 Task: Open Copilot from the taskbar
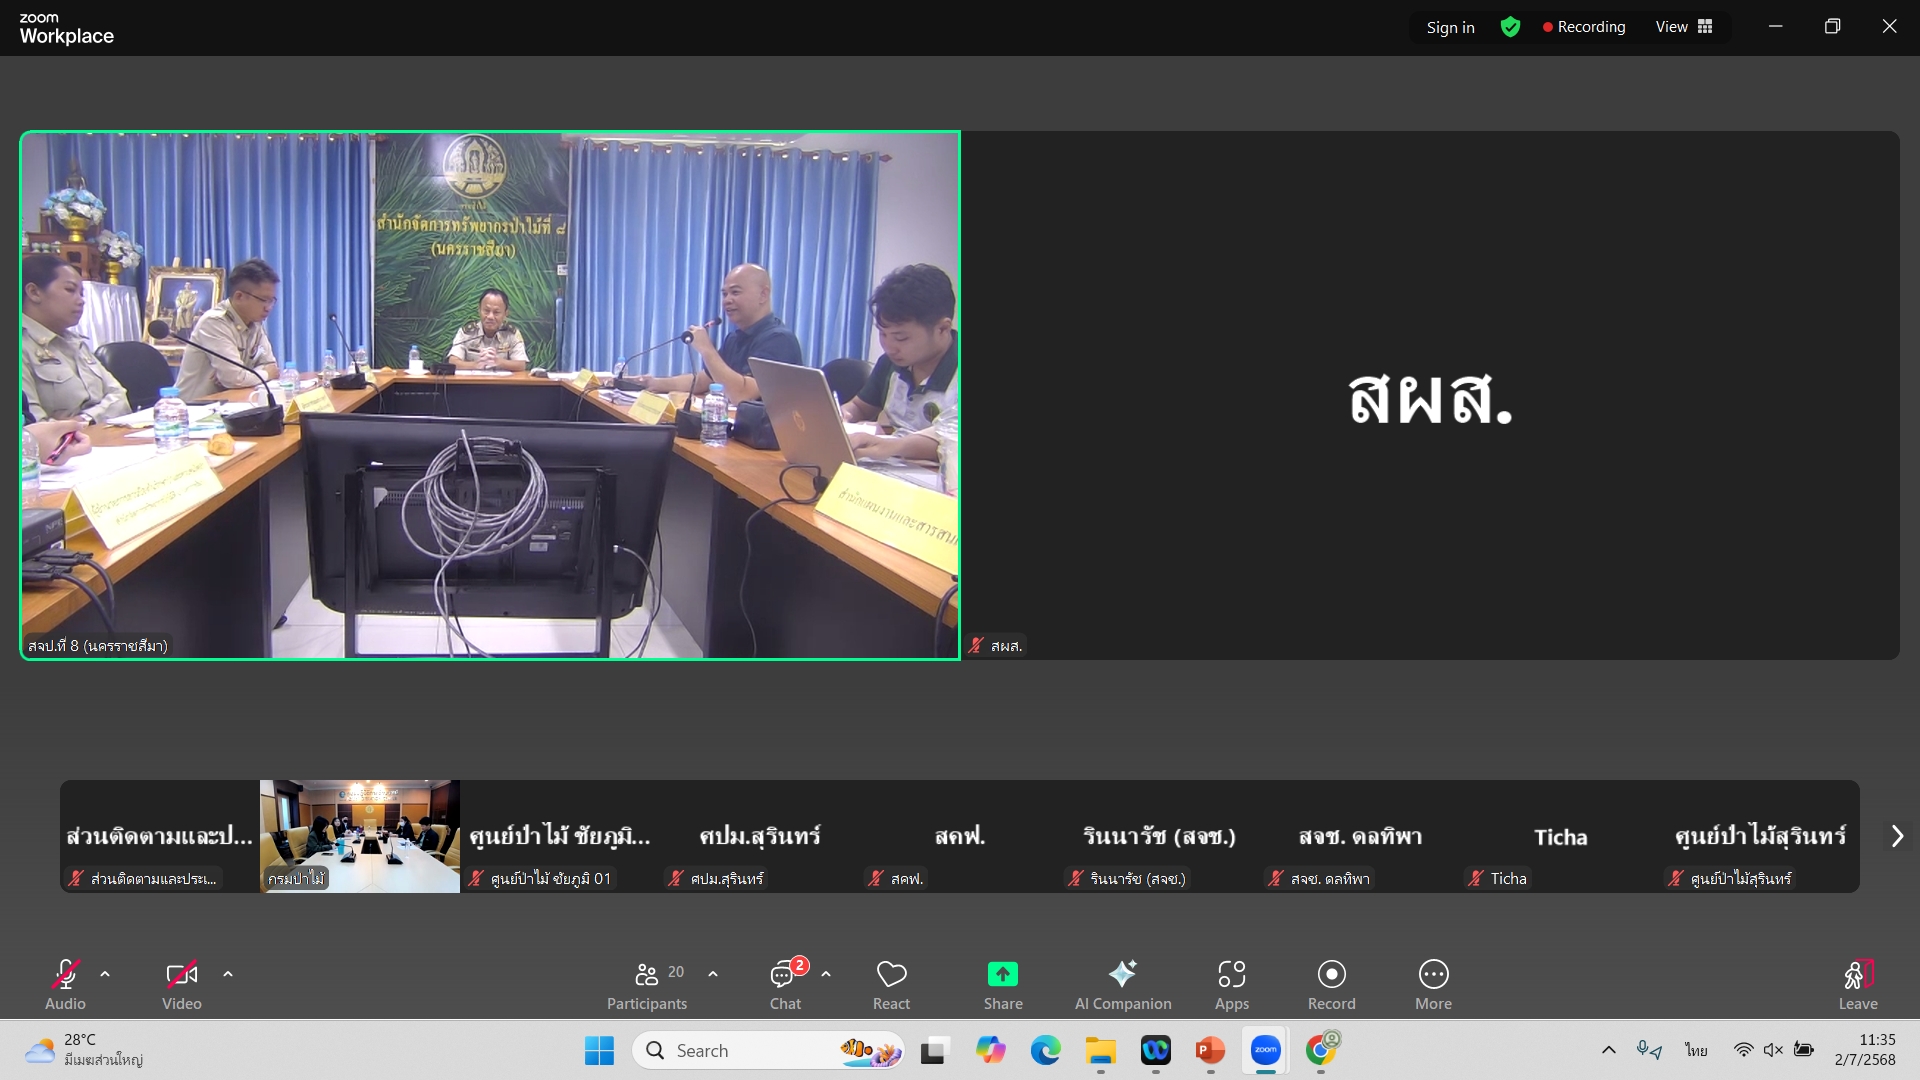(x=990, y=1050)
